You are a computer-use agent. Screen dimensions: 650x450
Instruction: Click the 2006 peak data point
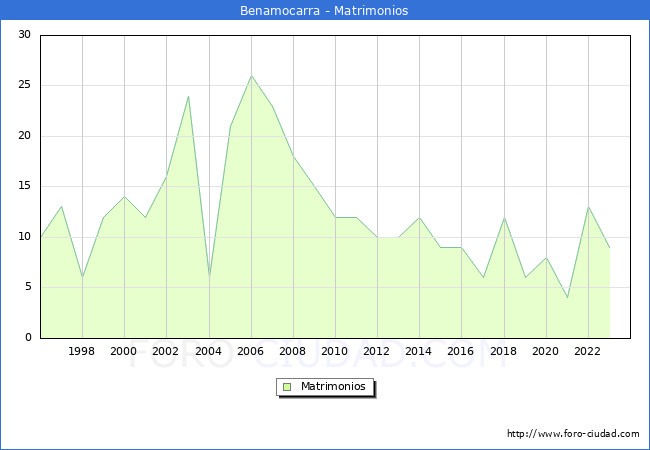[x=251, y=76]
